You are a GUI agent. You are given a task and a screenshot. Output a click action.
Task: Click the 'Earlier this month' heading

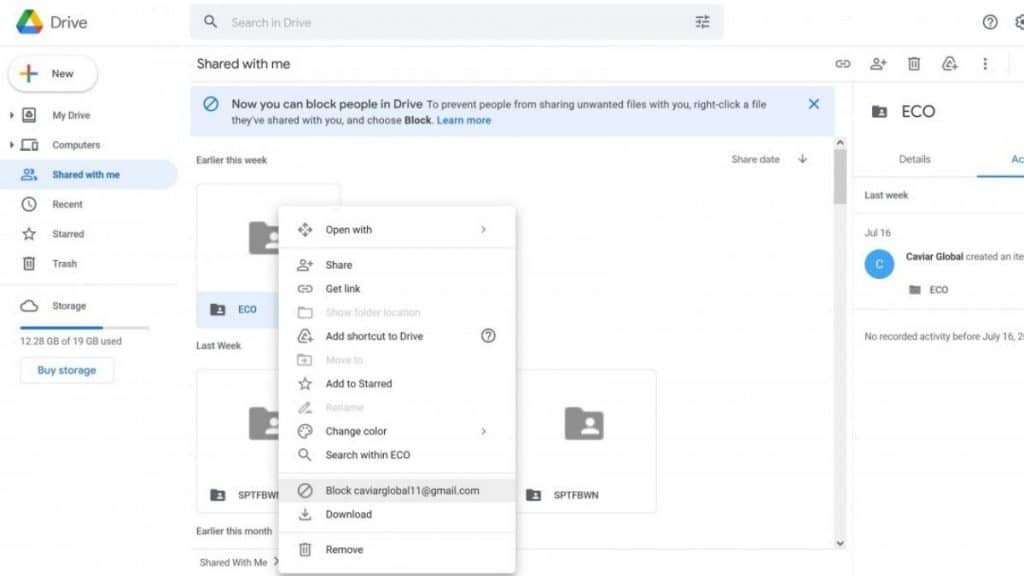234,531
